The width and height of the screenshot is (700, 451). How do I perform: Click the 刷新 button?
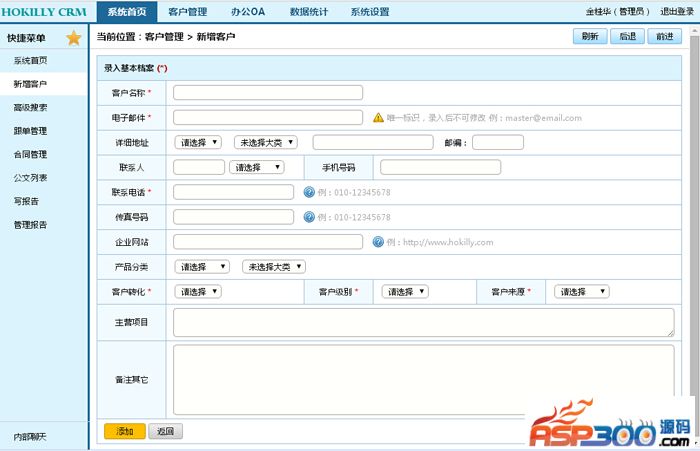[x=589, y=36]
